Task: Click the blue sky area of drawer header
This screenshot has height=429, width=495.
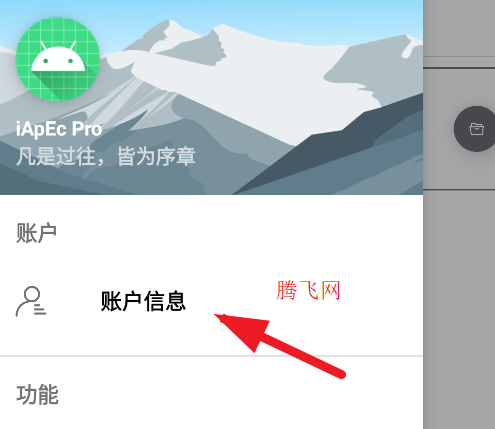Action: click(300, 13)
